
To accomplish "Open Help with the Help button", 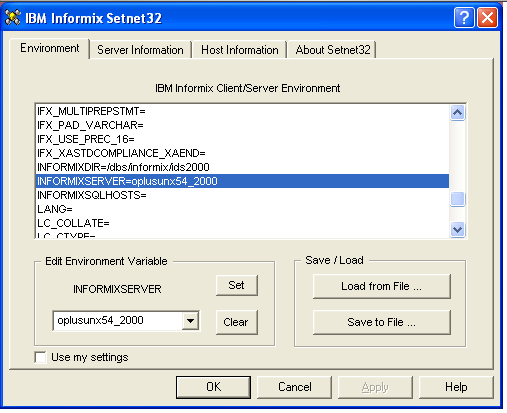I will 456,387.
